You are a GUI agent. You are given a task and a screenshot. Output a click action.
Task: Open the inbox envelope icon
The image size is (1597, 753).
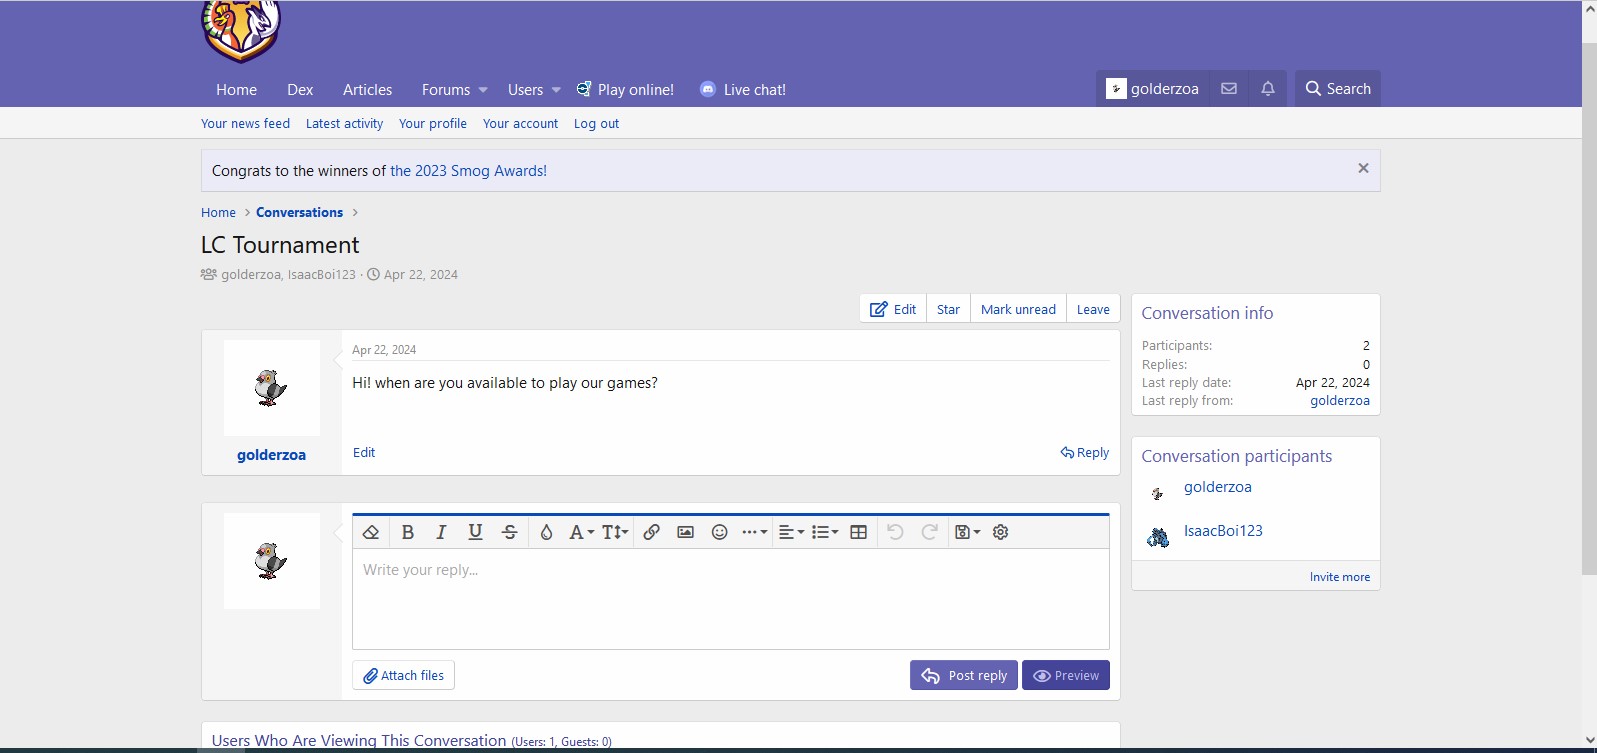(1229, 89)
